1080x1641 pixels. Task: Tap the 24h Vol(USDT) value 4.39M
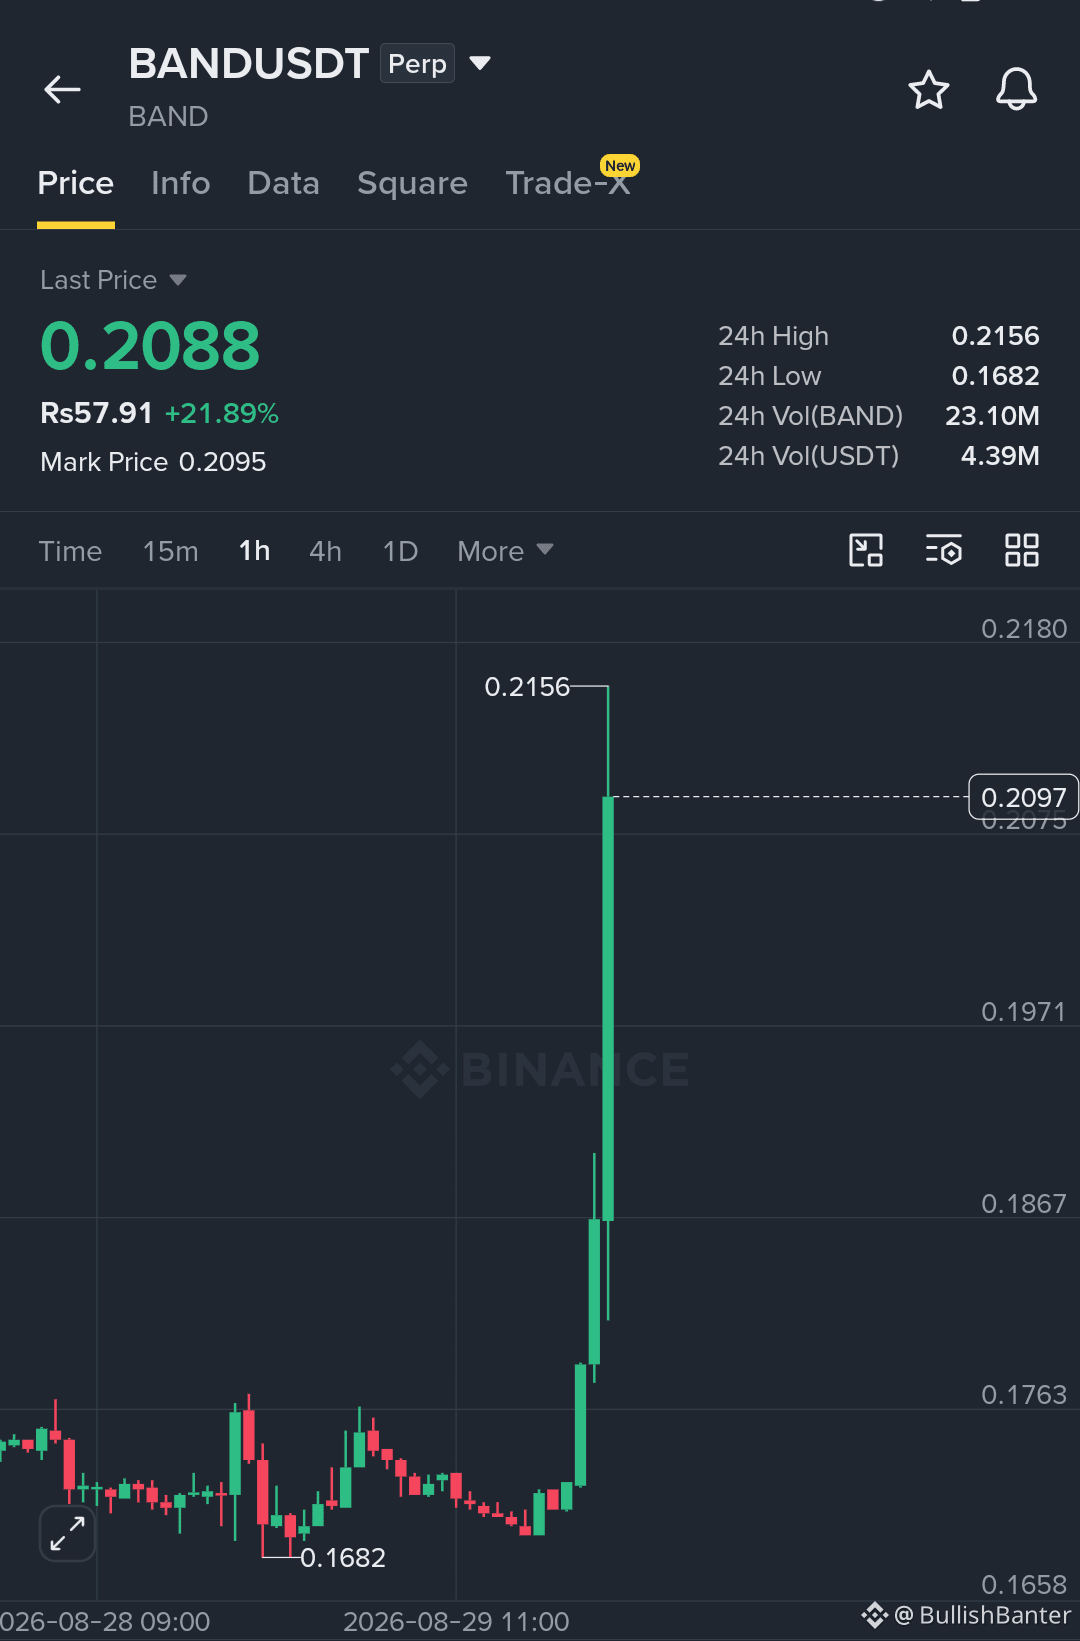(1000, 456)
